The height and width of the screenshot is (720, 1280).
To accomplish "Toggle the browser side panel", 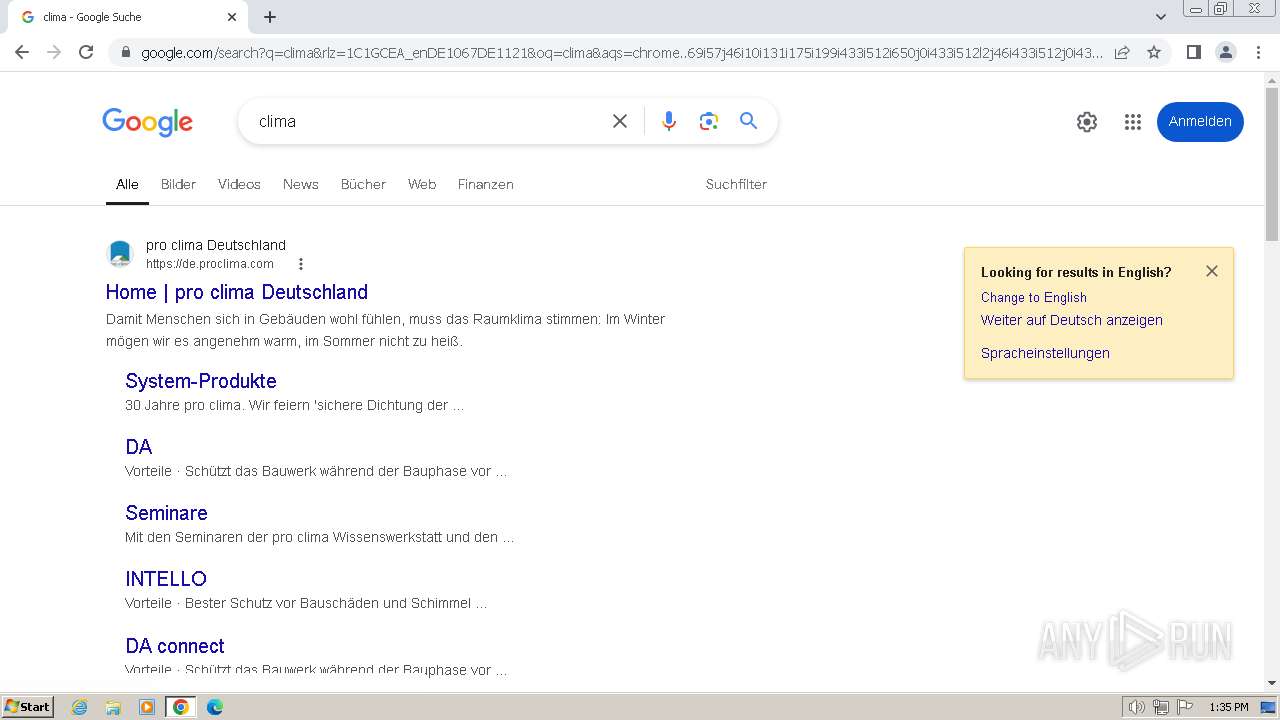I will (1193, 52).
